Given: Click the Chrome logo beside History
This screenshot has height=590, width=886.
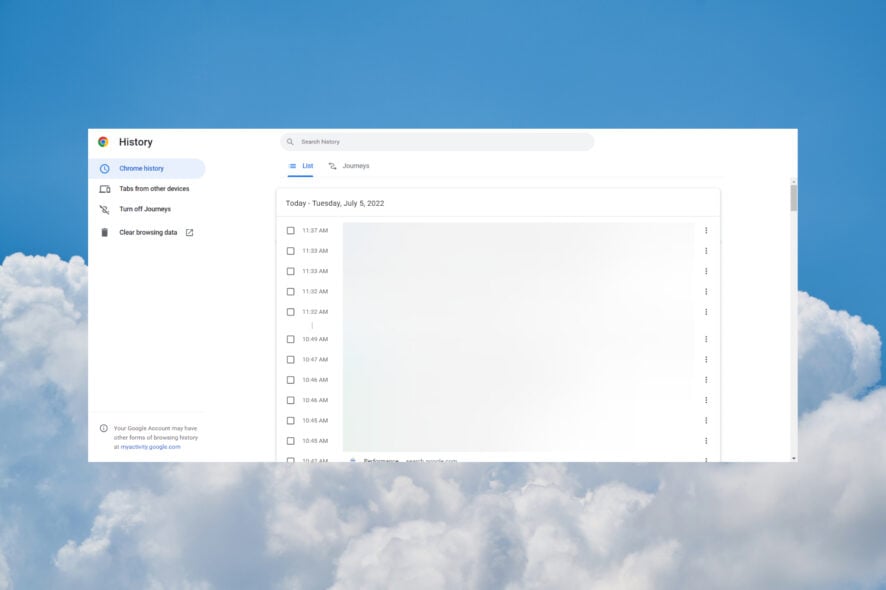Looking at the screenshot, I should tap(103, 142).
